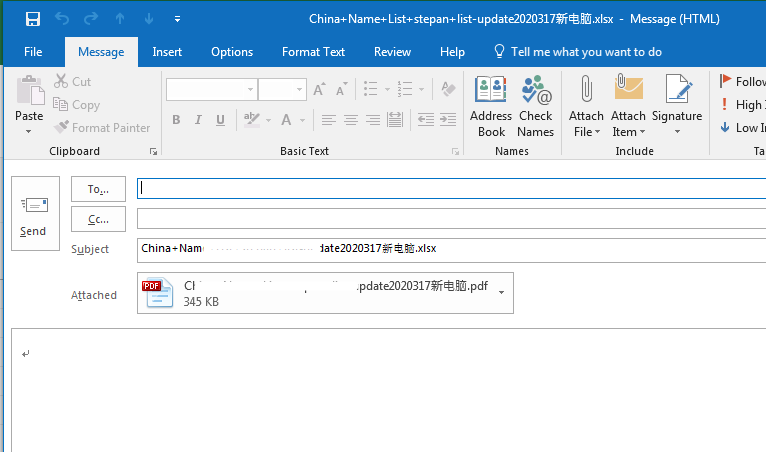Viewport: 766px width, 452px height.
Task: Click Check Names
Action: (535, 107)
